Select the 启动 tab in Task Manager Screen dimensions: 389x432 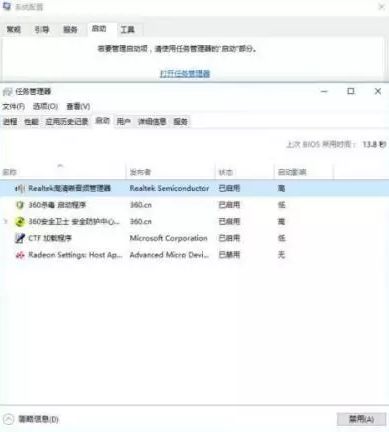coord(103,121)
